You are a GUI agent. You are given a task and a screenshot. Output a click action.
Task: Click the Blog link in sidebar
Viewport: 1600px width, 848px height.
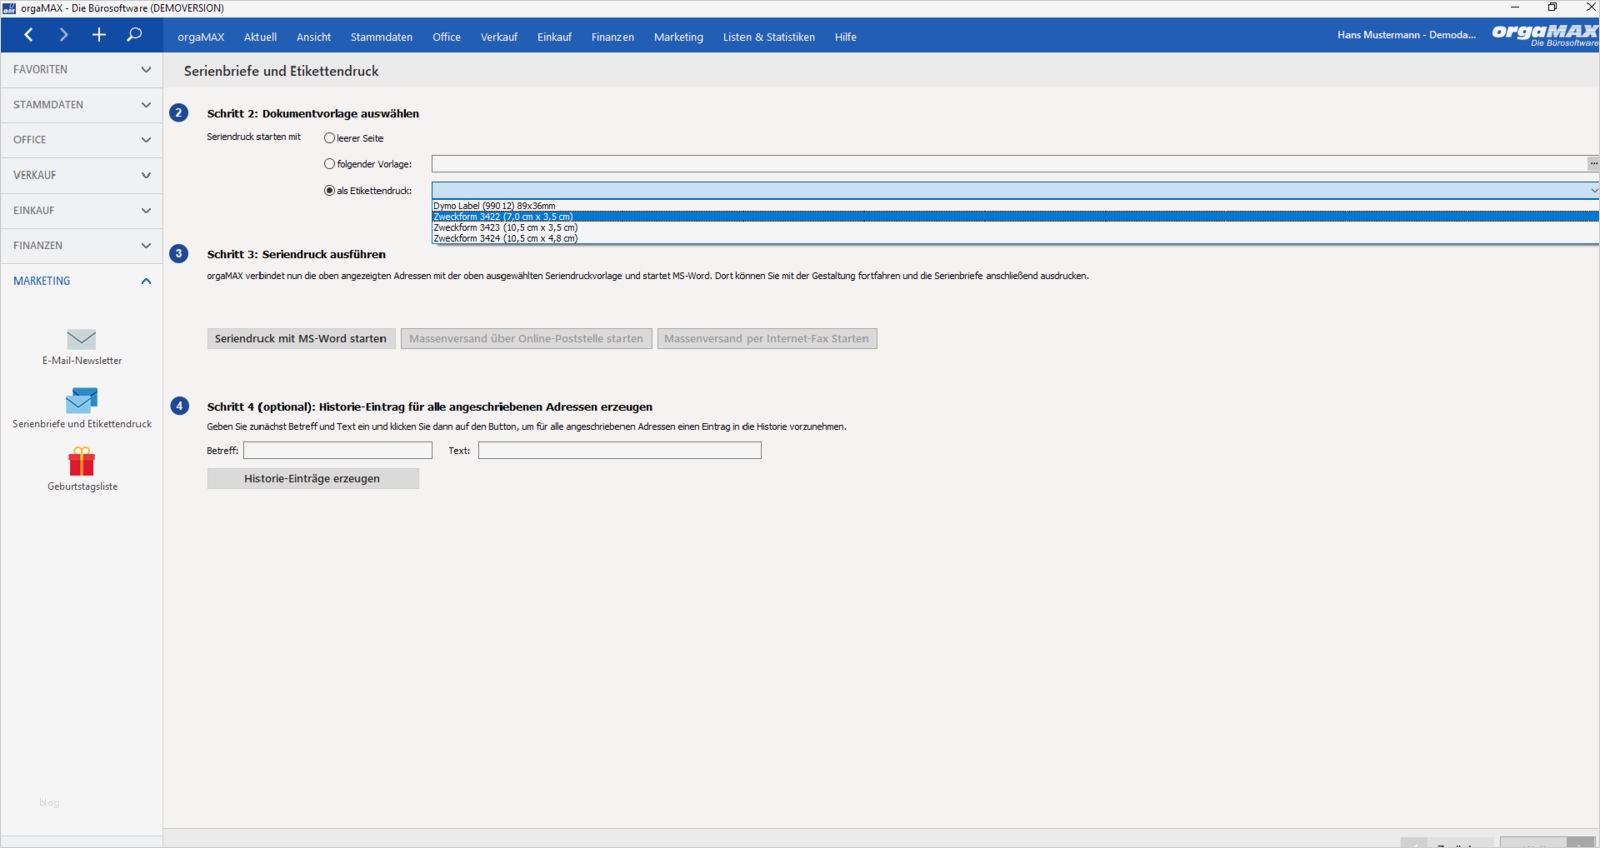pyautogui.click(x=49, y=803)
